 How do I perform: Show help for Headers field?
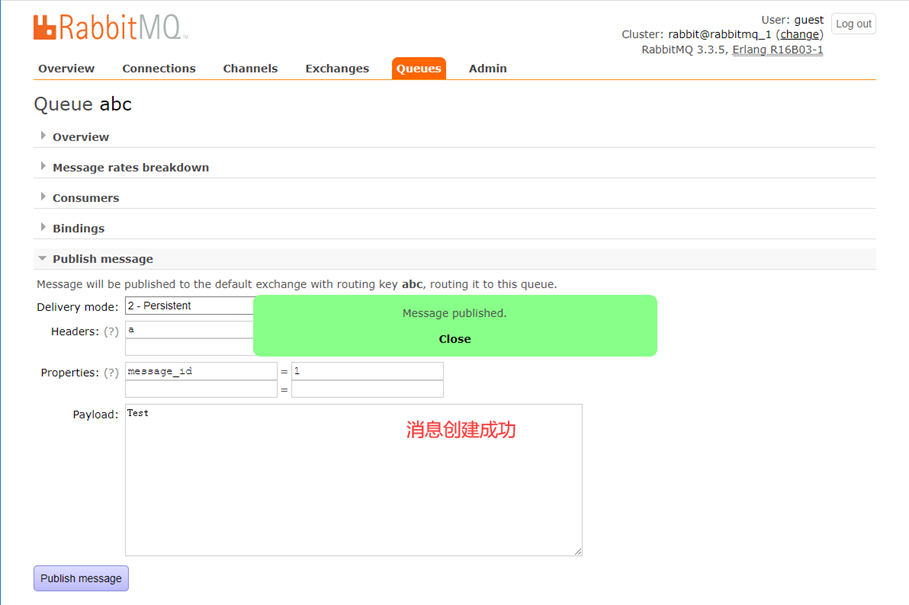(111, 331)
